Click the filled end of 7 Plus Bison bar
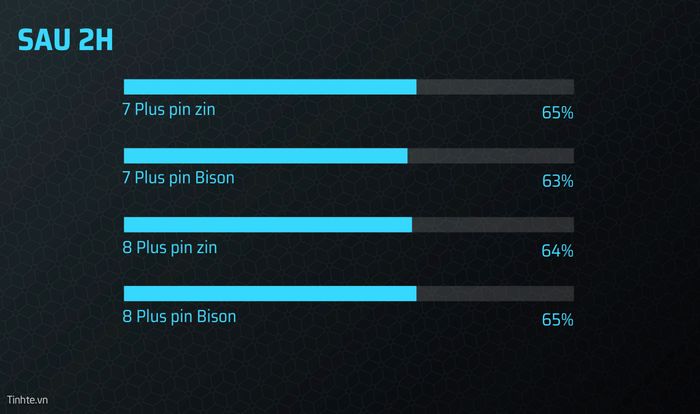This screenshot has height=414, width=700. (401, 156)
